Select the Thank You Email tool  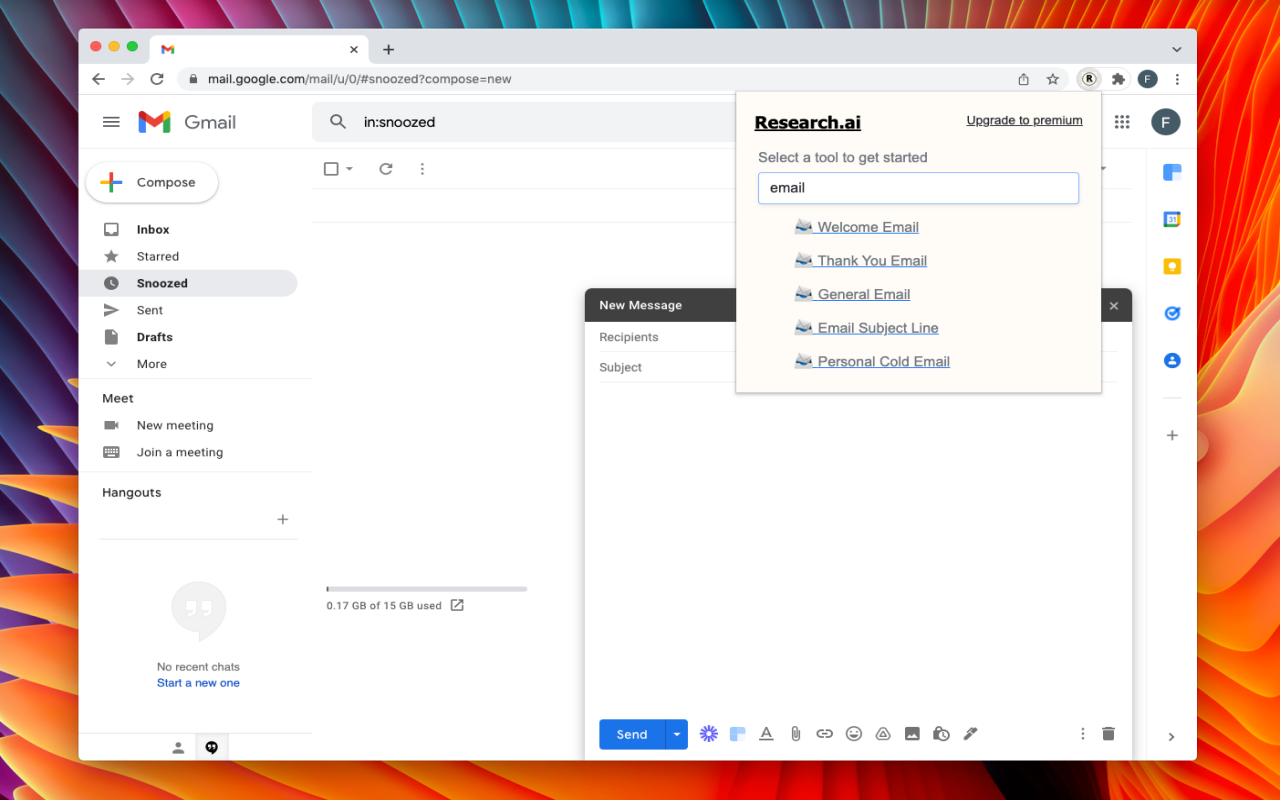pos(861,261)
